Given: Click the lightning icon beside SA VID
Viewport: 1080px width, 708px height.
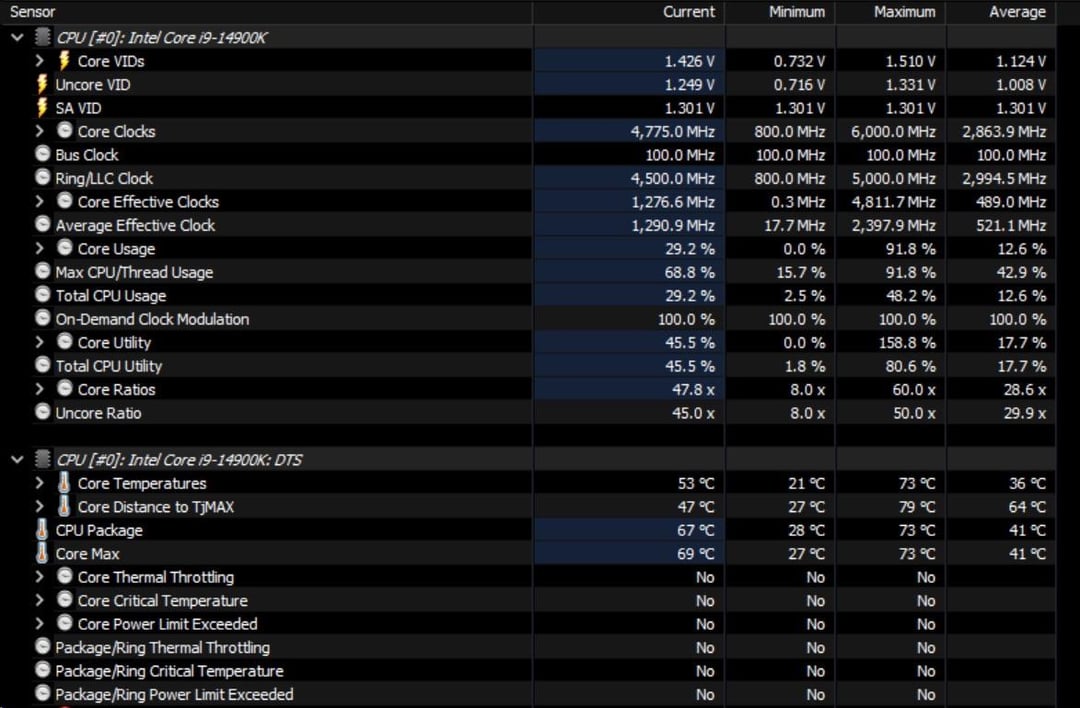Looking at the screenshot, I should [x=43, y=108].
